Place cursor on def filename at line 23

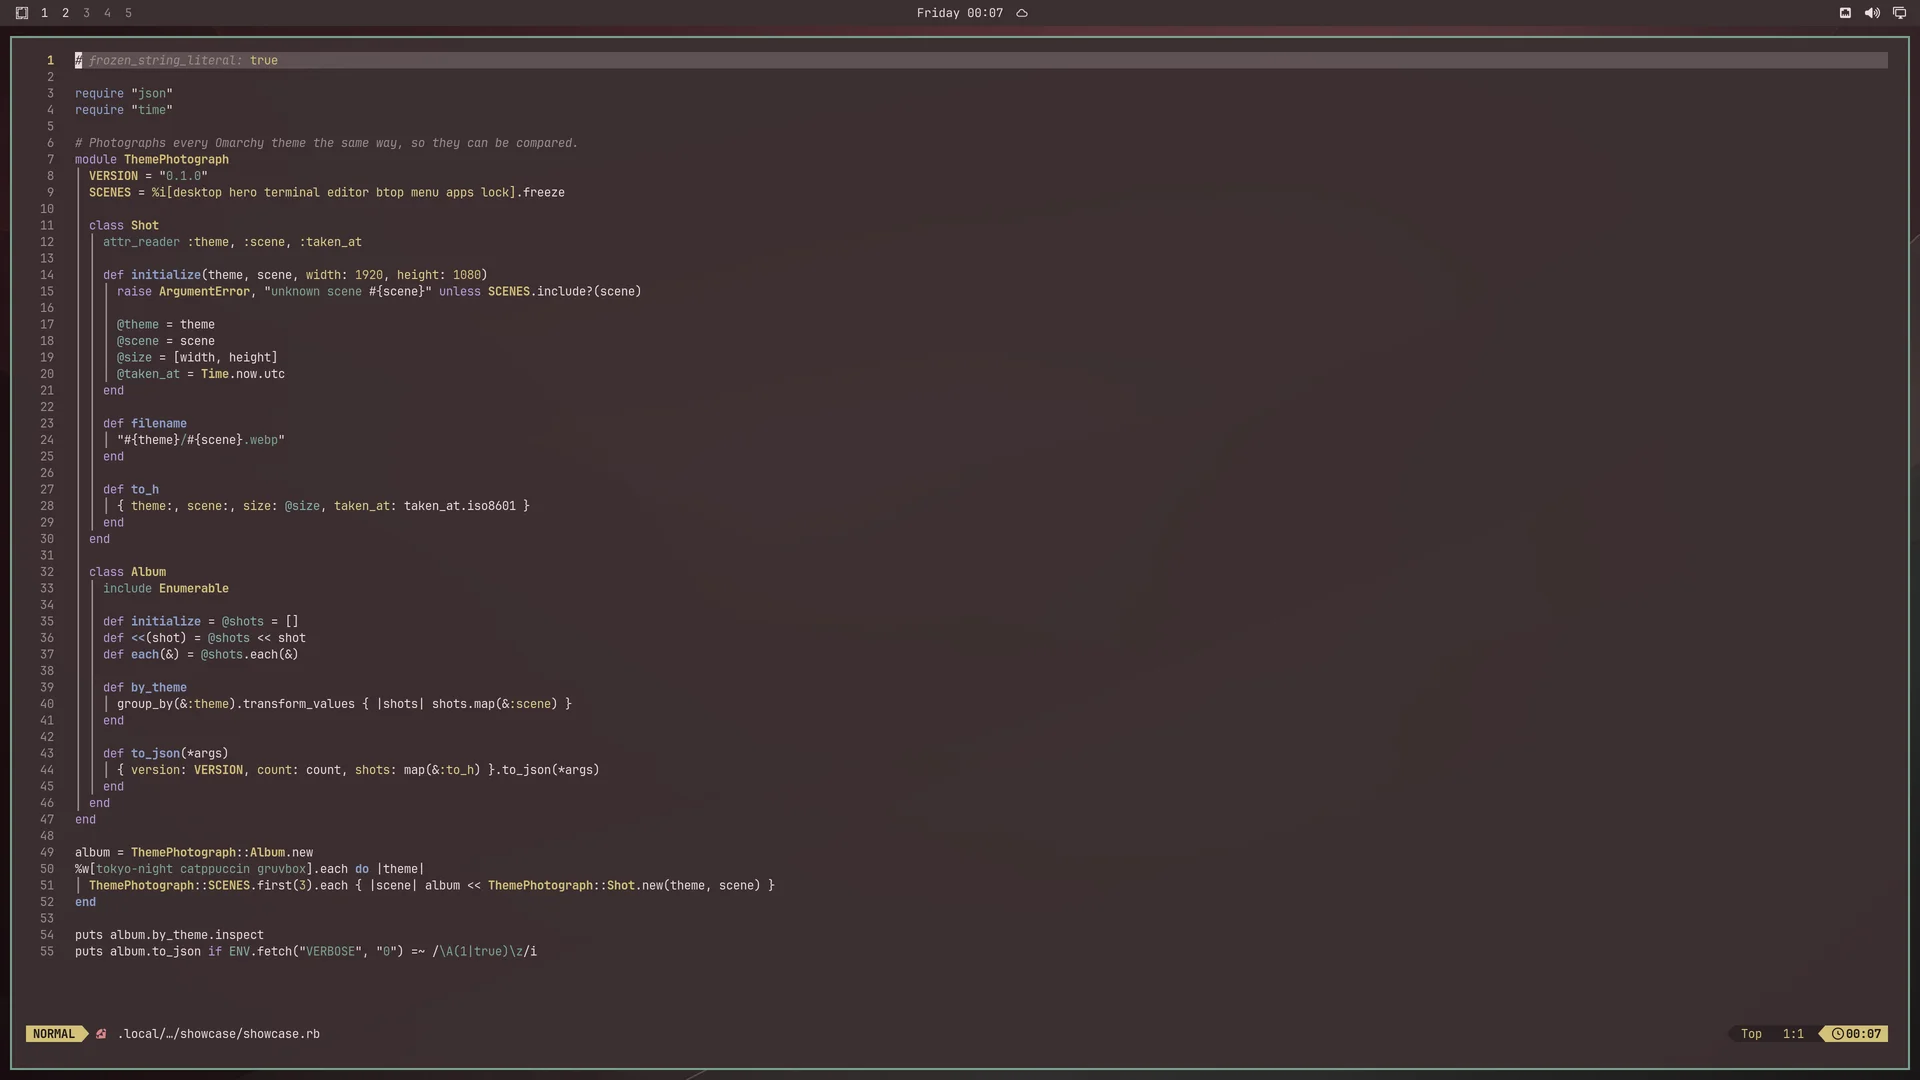pos(145,424)
